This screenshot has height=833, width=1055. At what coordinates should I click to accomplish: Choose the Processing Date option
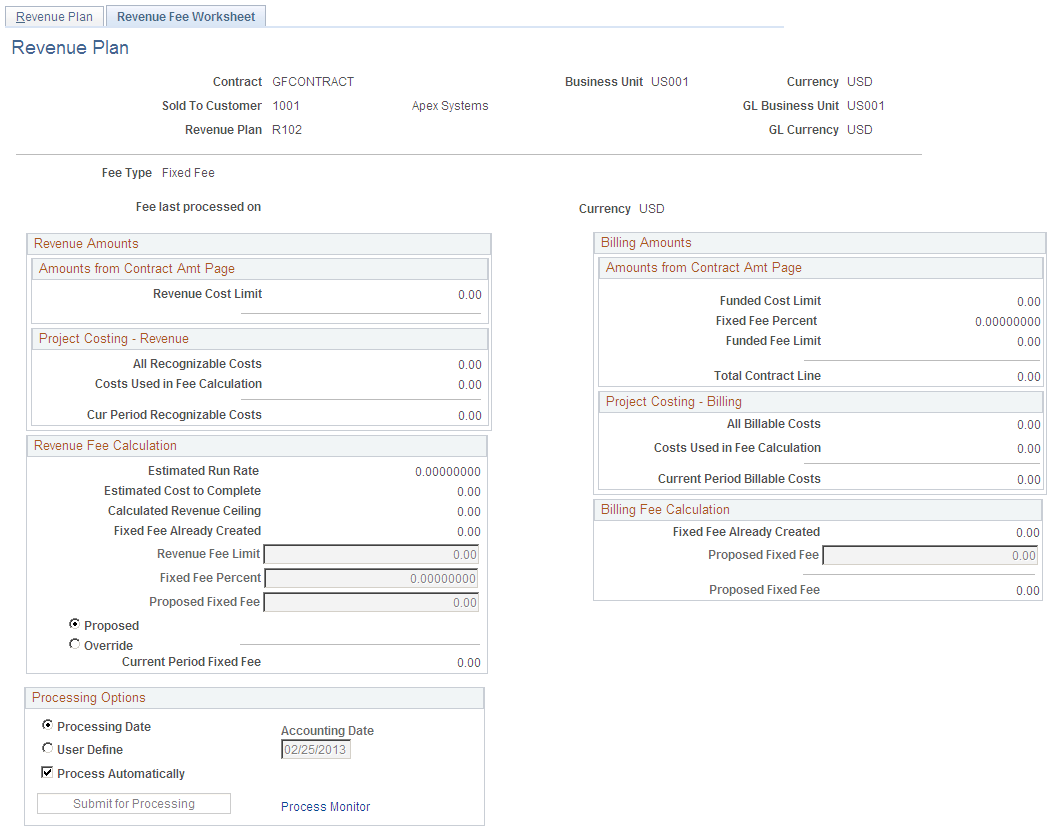tap(47, 726)
